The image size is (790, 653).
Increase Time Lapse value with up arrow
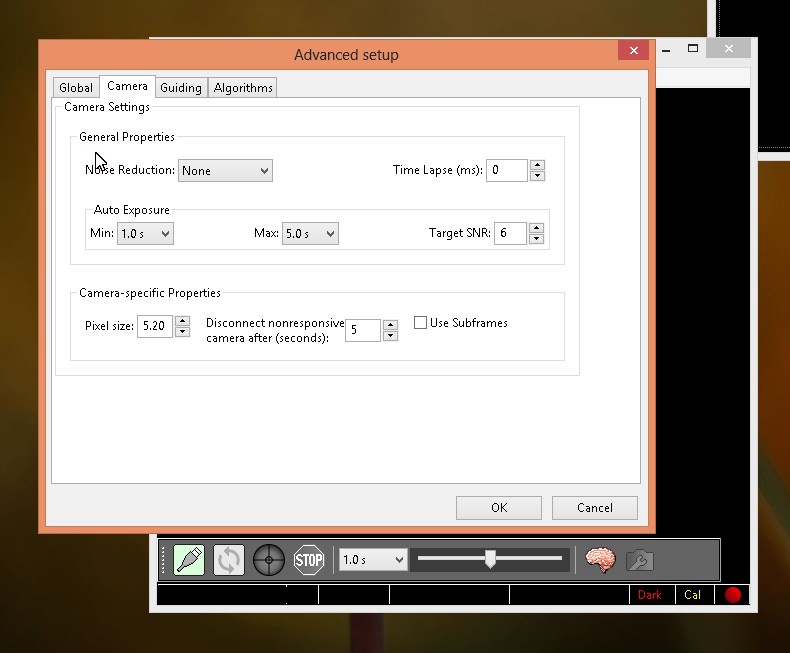[x=538, y=165]
